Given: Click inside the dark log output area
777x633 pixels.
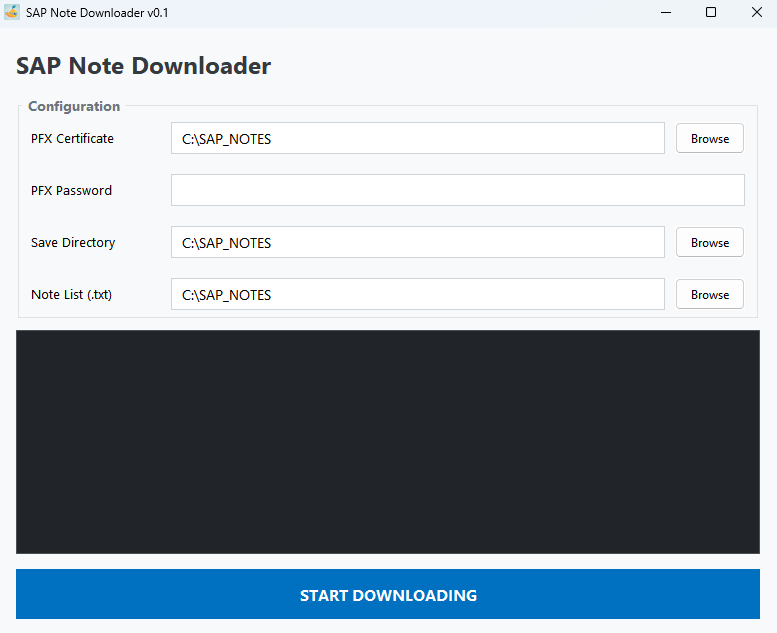Looking at the screenshot, I should (x=388, y=442).
